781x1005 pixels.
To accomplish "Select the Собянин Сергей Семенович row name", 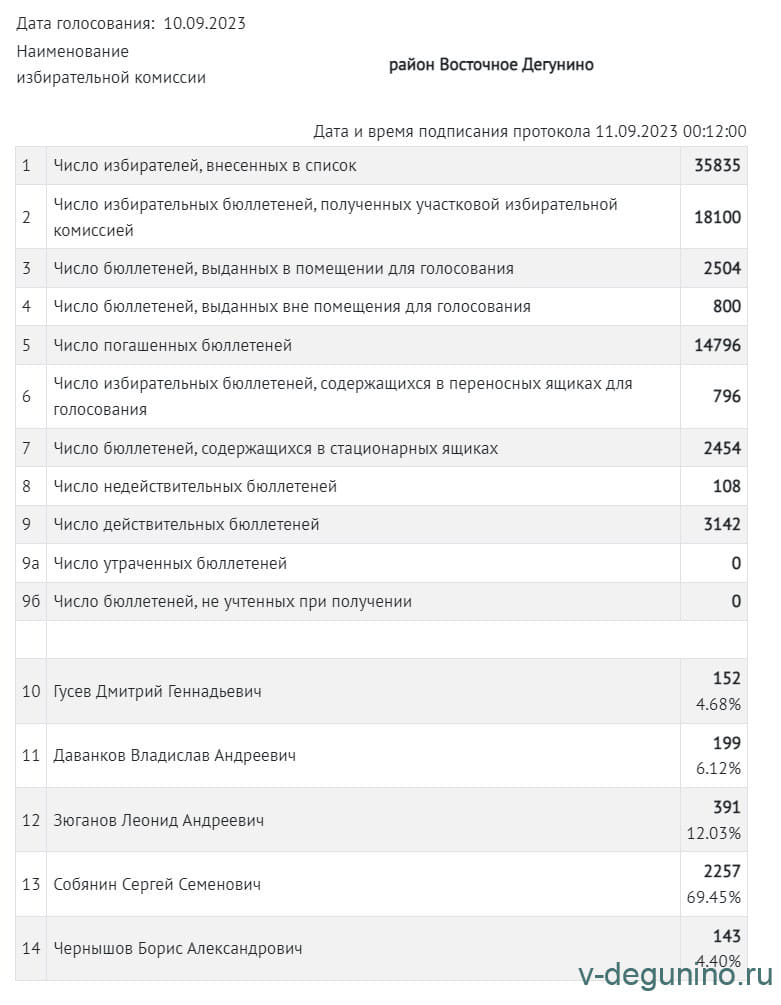I will [157, 884].
